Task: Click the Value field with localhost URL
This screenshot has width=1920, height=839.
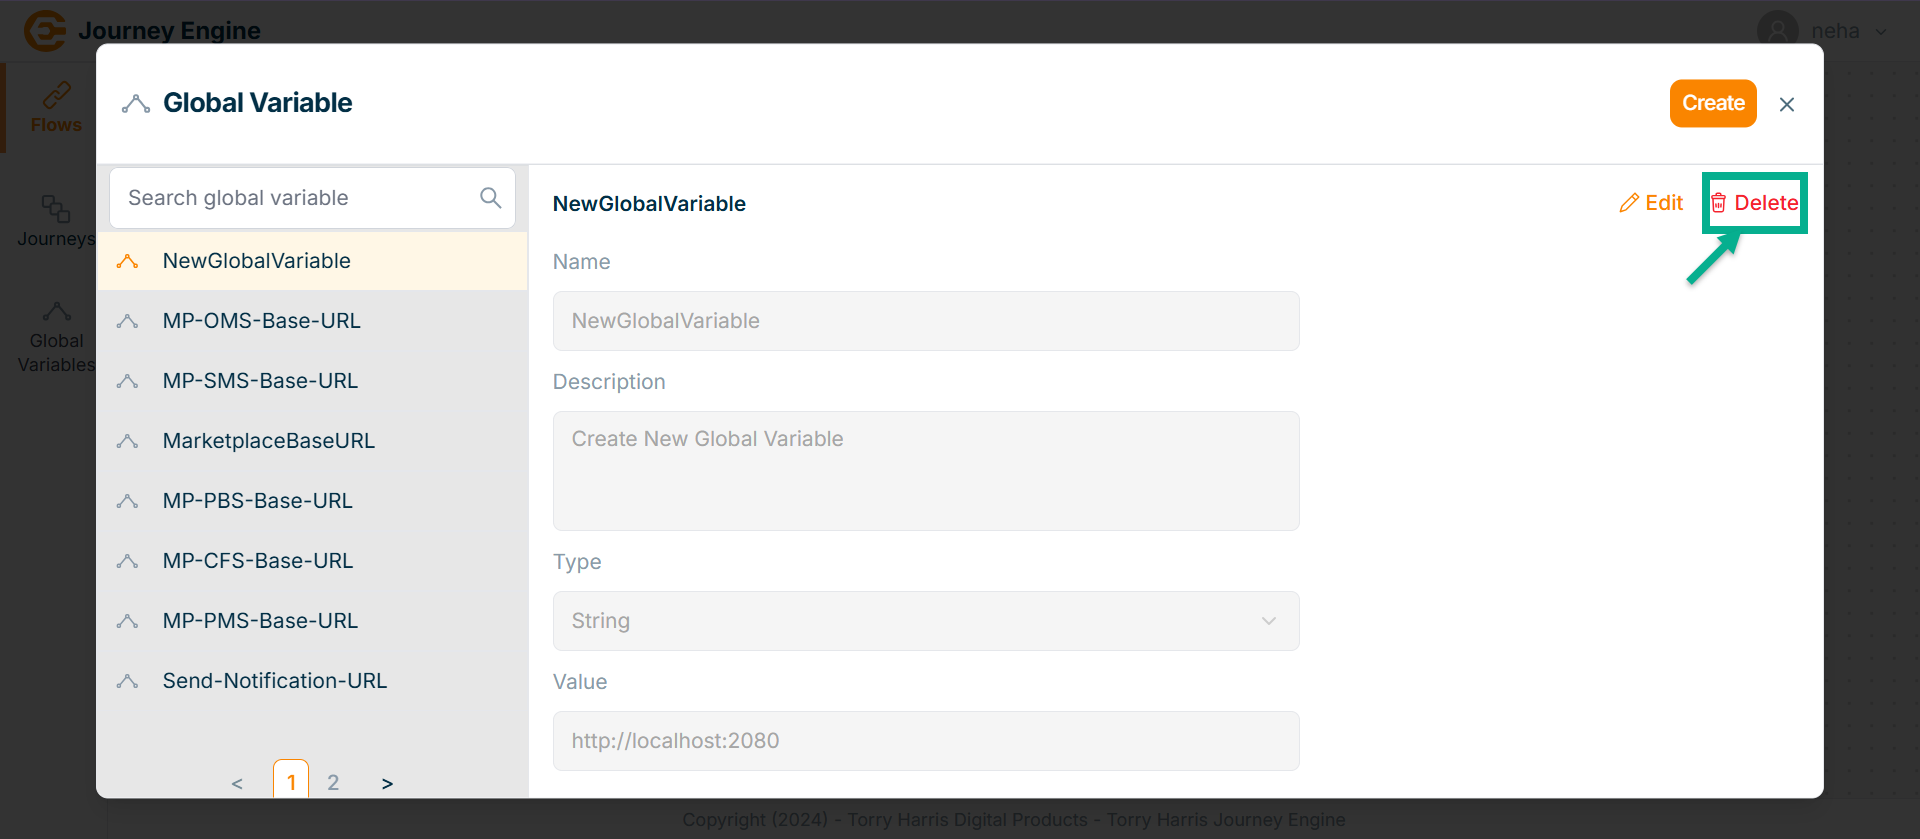Action: [925, 741]
